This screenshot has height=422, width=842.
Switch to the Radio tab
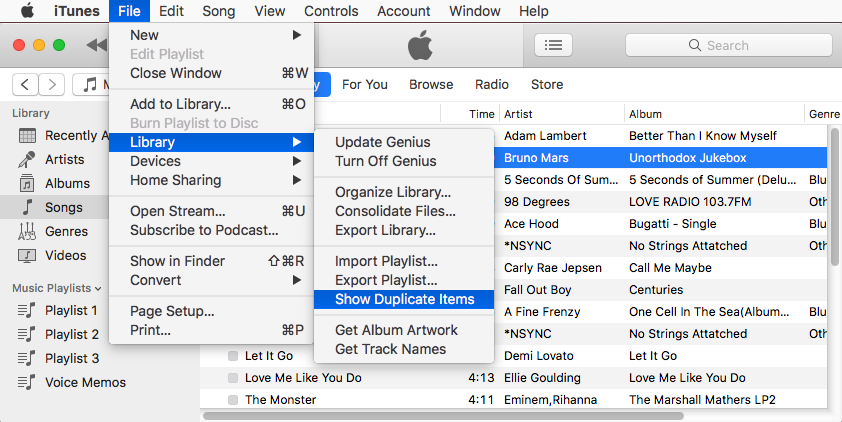coord(491,85)
